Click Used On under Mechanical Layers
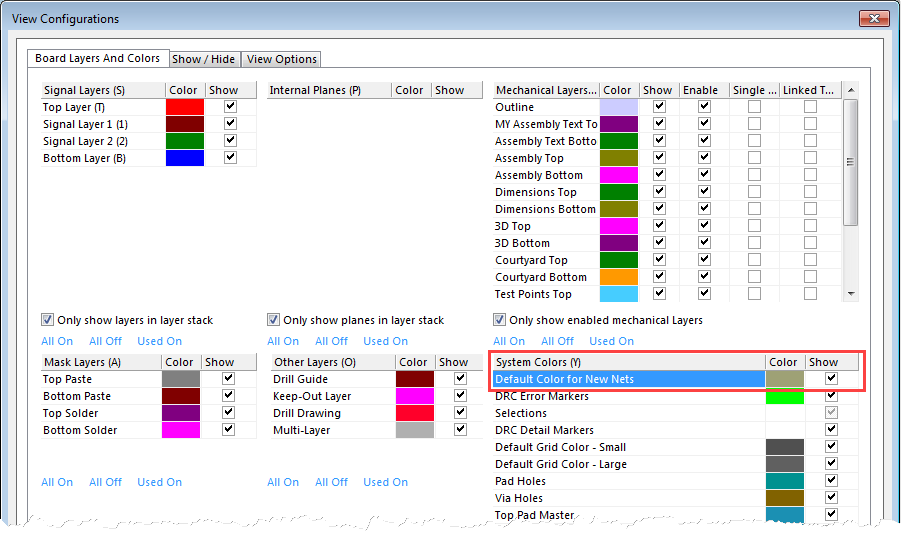This screenshot has height=533, width=902. [x=611, y=341]
